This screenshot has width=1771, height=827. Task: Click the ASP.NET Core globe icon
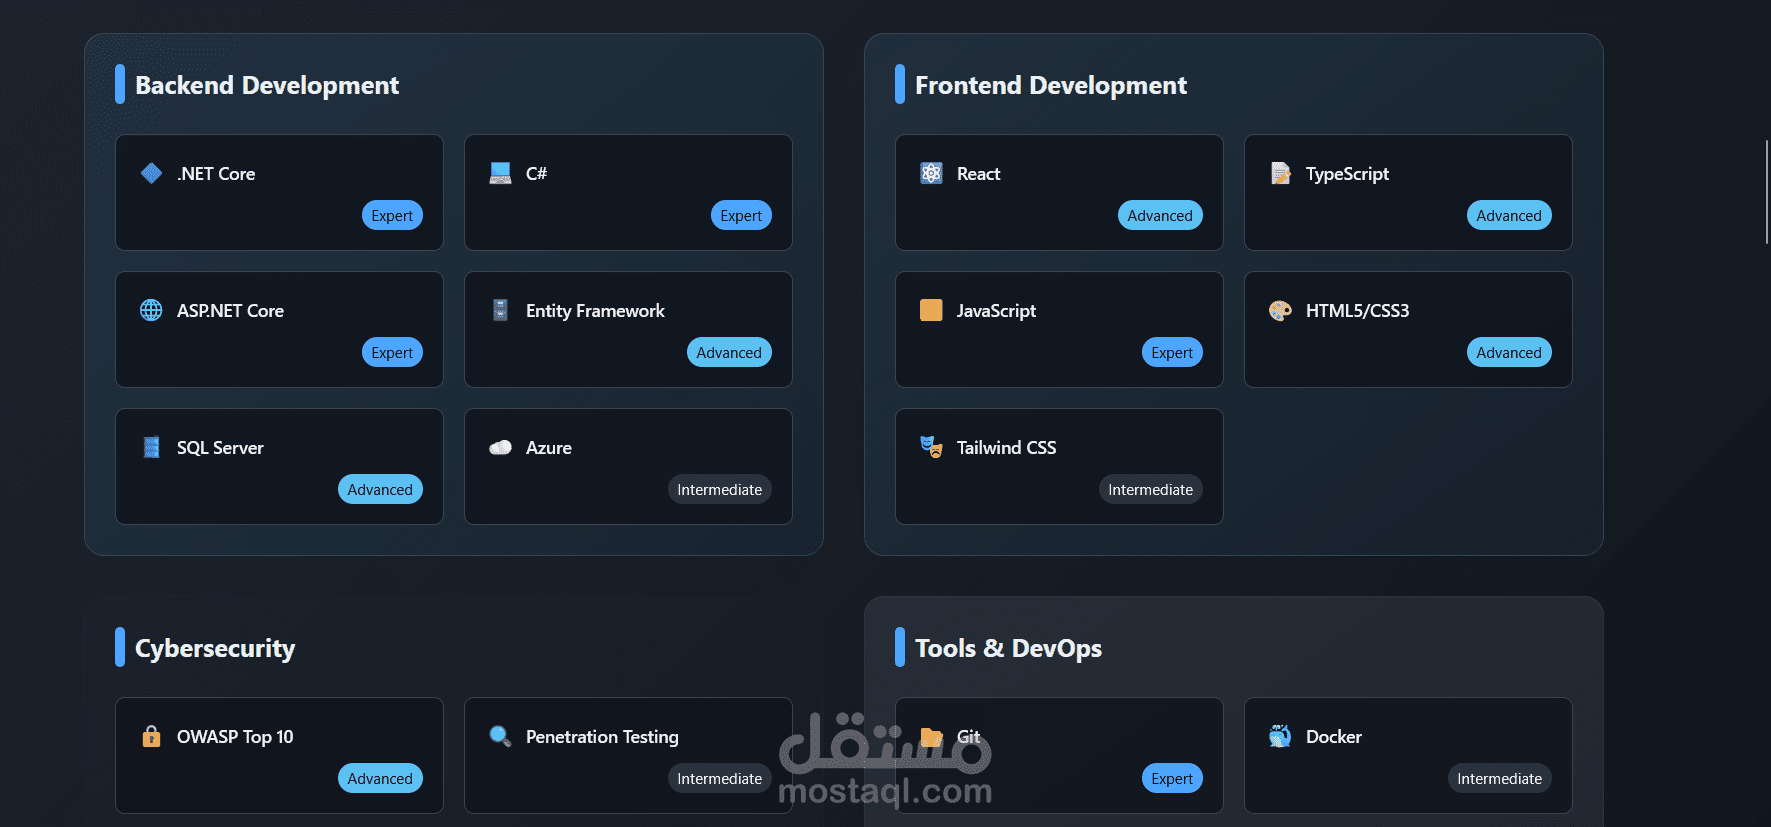[151, 310]
